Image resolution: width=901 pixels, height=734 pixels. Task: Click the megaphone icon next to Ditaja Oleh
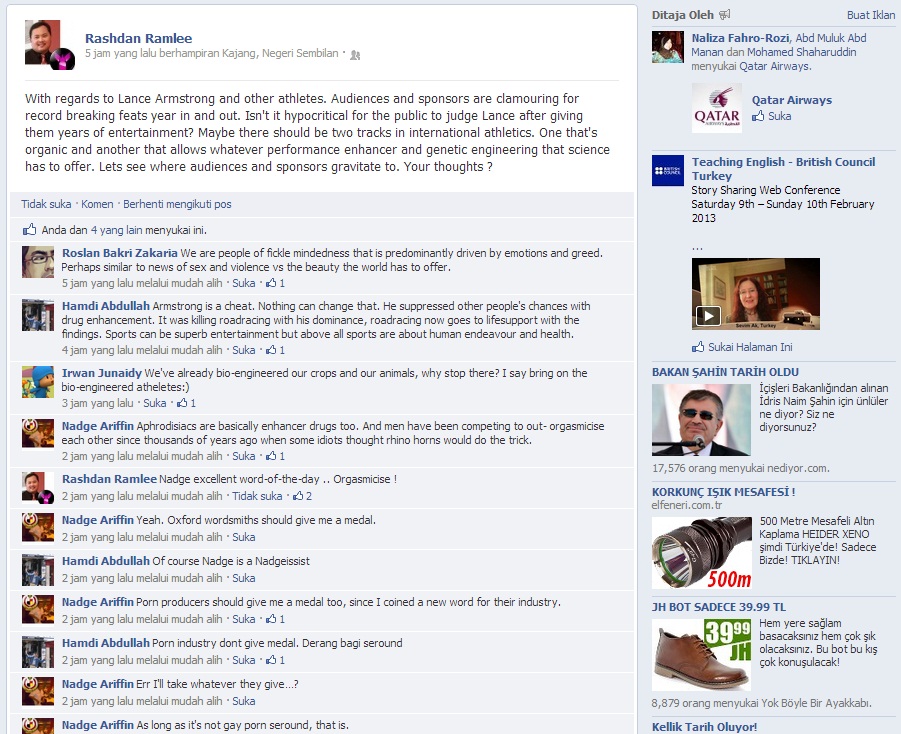point(725,14)
